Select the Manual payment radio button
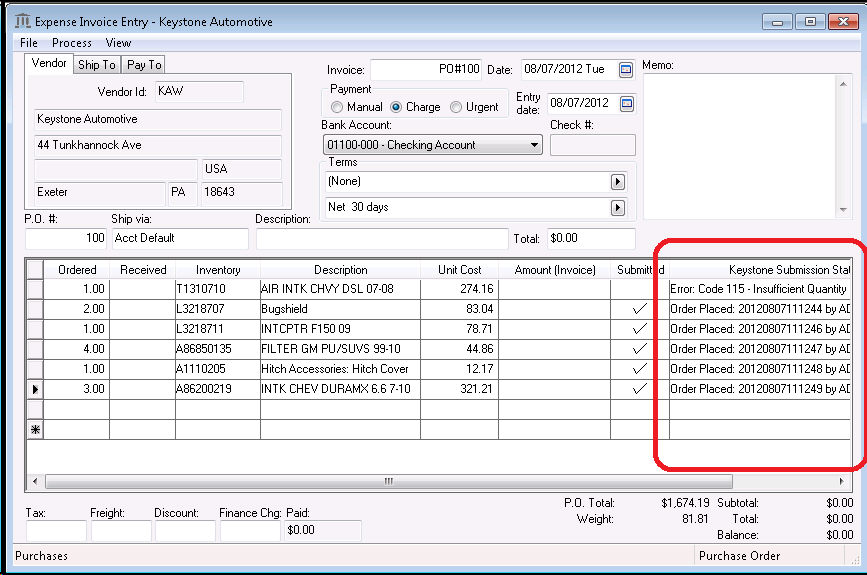867x575 pixels. (337, 107)
